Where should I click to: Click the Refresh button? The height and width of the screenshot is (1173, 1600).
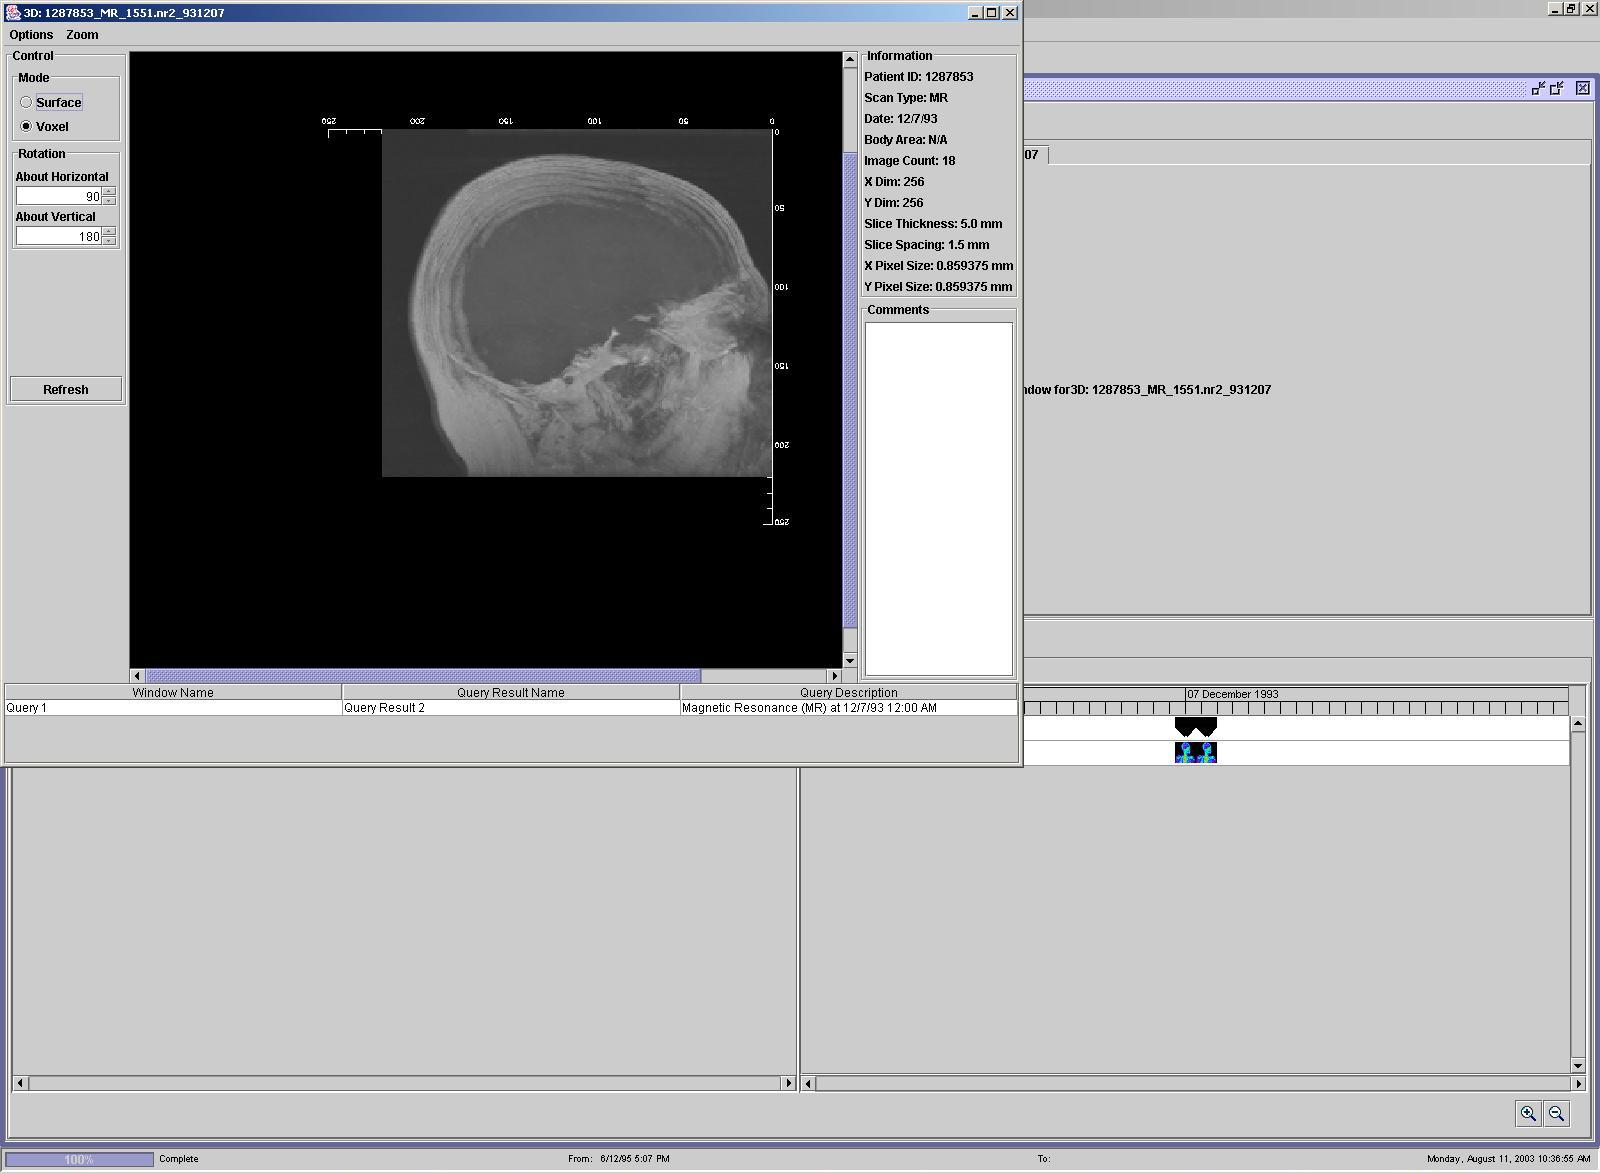(66, 389)
